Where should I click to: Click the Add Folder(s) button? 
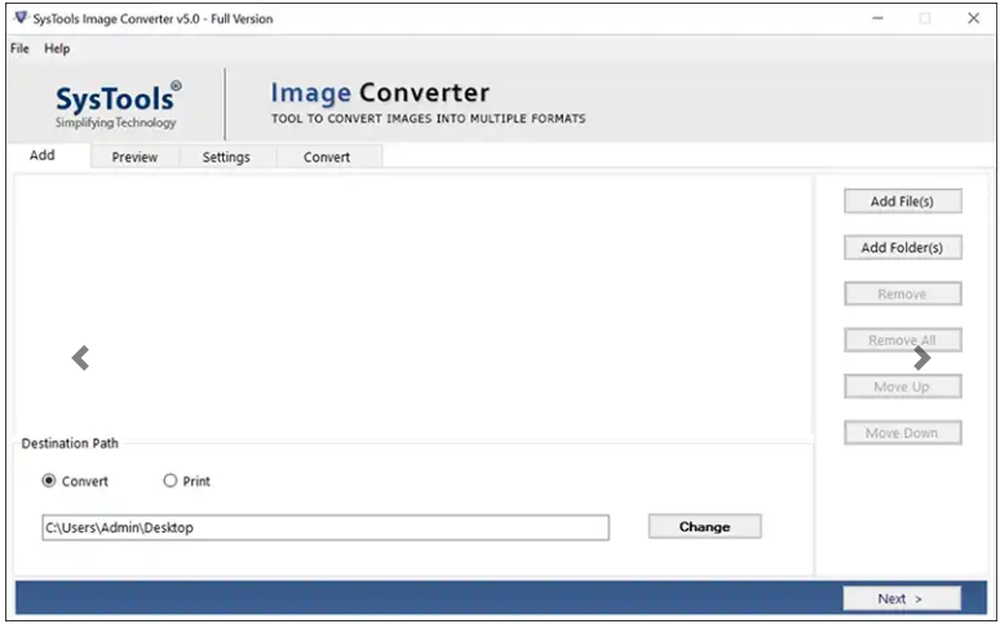pyautogui.click(x=902, y=248)
